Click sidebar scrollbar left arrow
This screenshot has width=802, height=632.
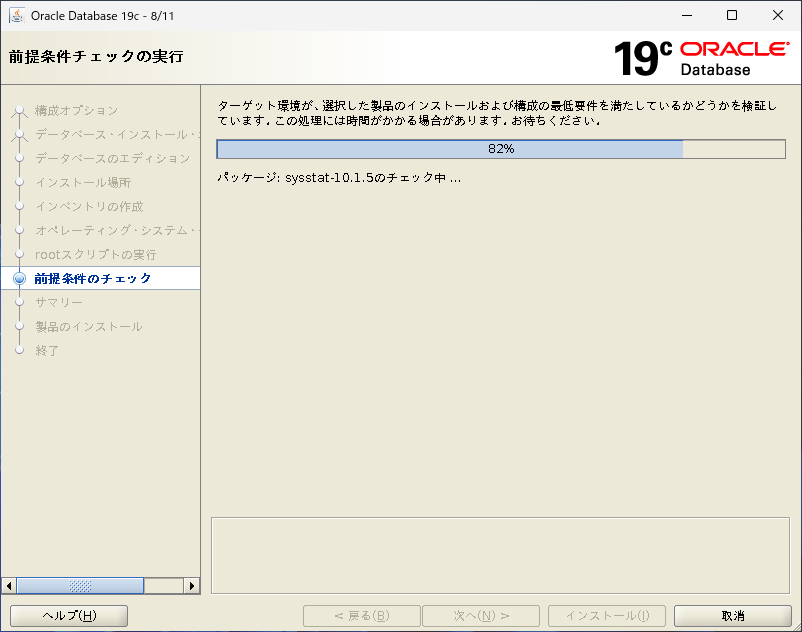9,585
